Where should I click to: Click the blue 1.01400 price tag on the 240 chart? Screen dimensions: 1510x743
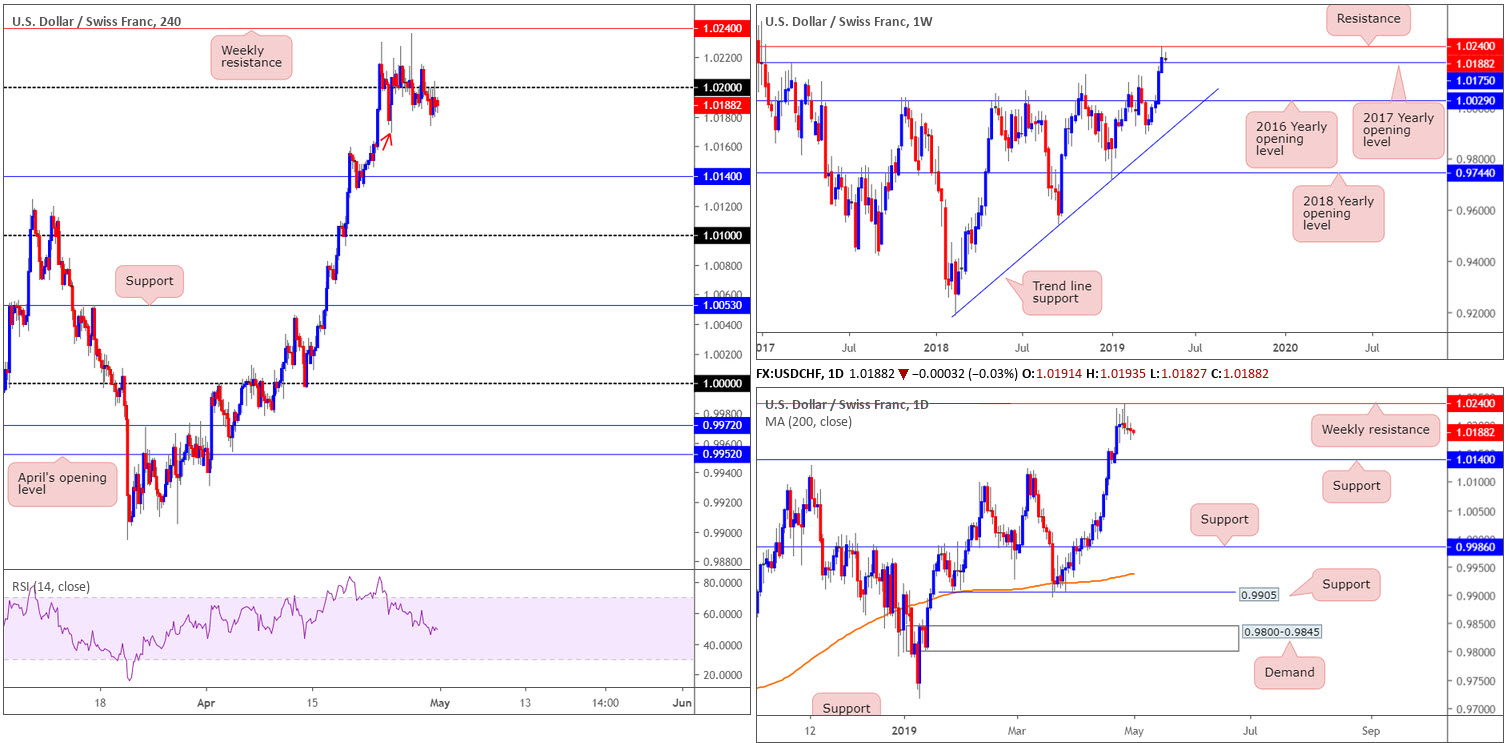721,177
